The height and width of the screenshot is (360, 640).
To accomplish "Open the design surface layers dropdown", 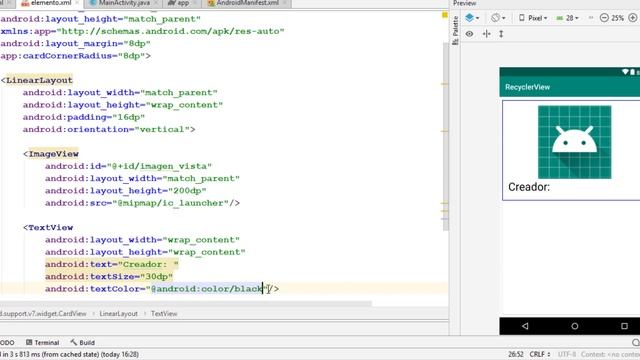I will [472, 18].
